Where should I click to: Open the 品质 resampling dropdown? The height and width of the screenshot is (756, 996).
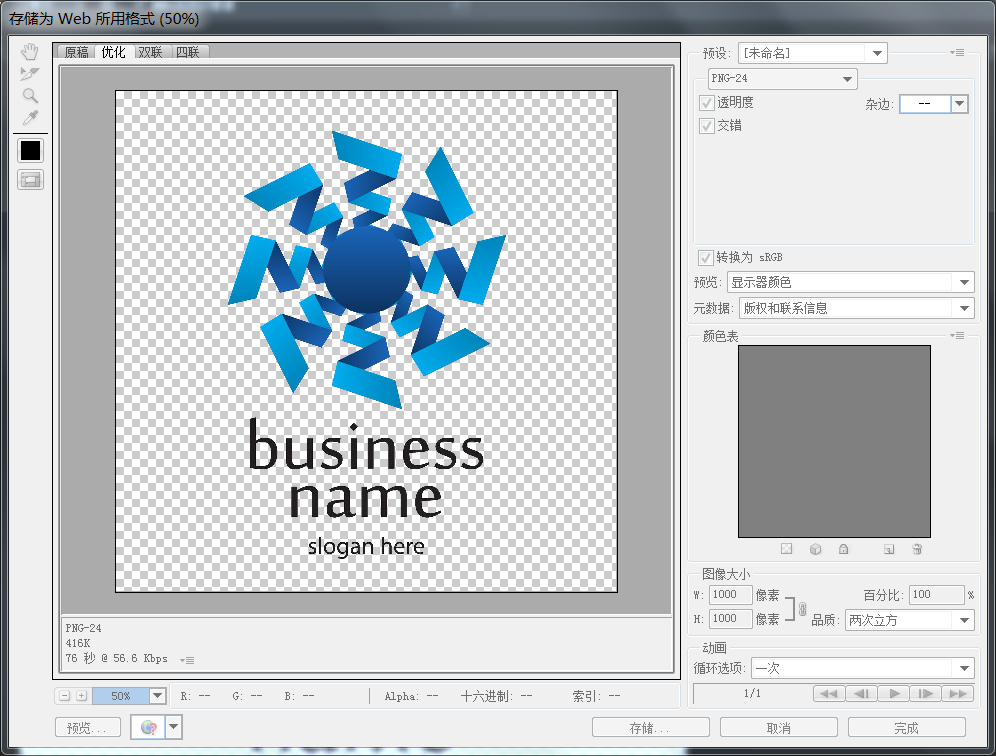[x=908, y=621]
